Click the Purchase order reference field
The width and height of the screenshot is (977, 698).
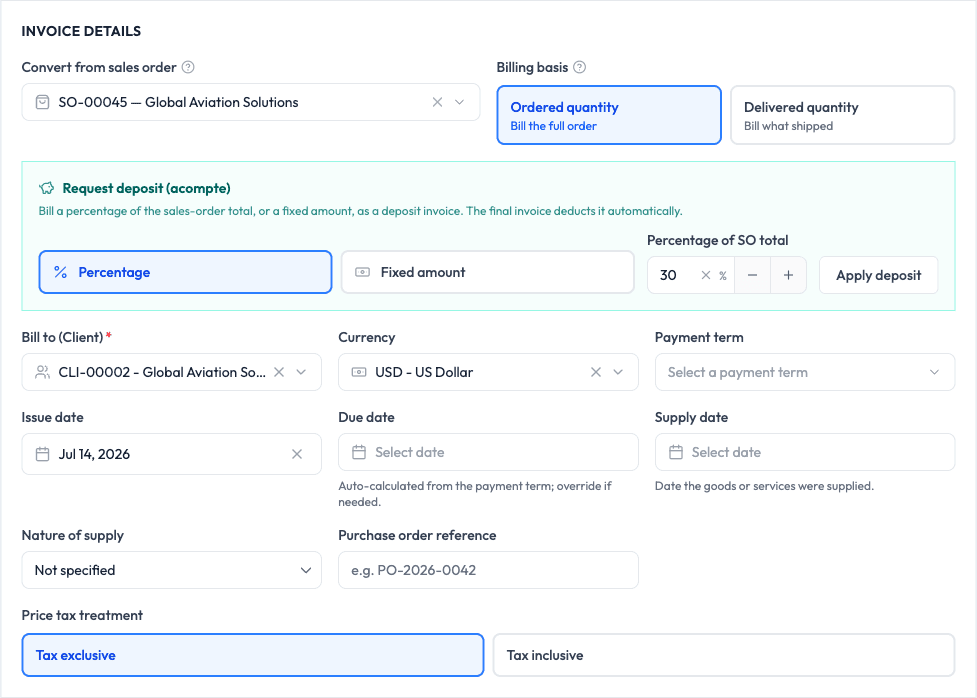[488, 570]
